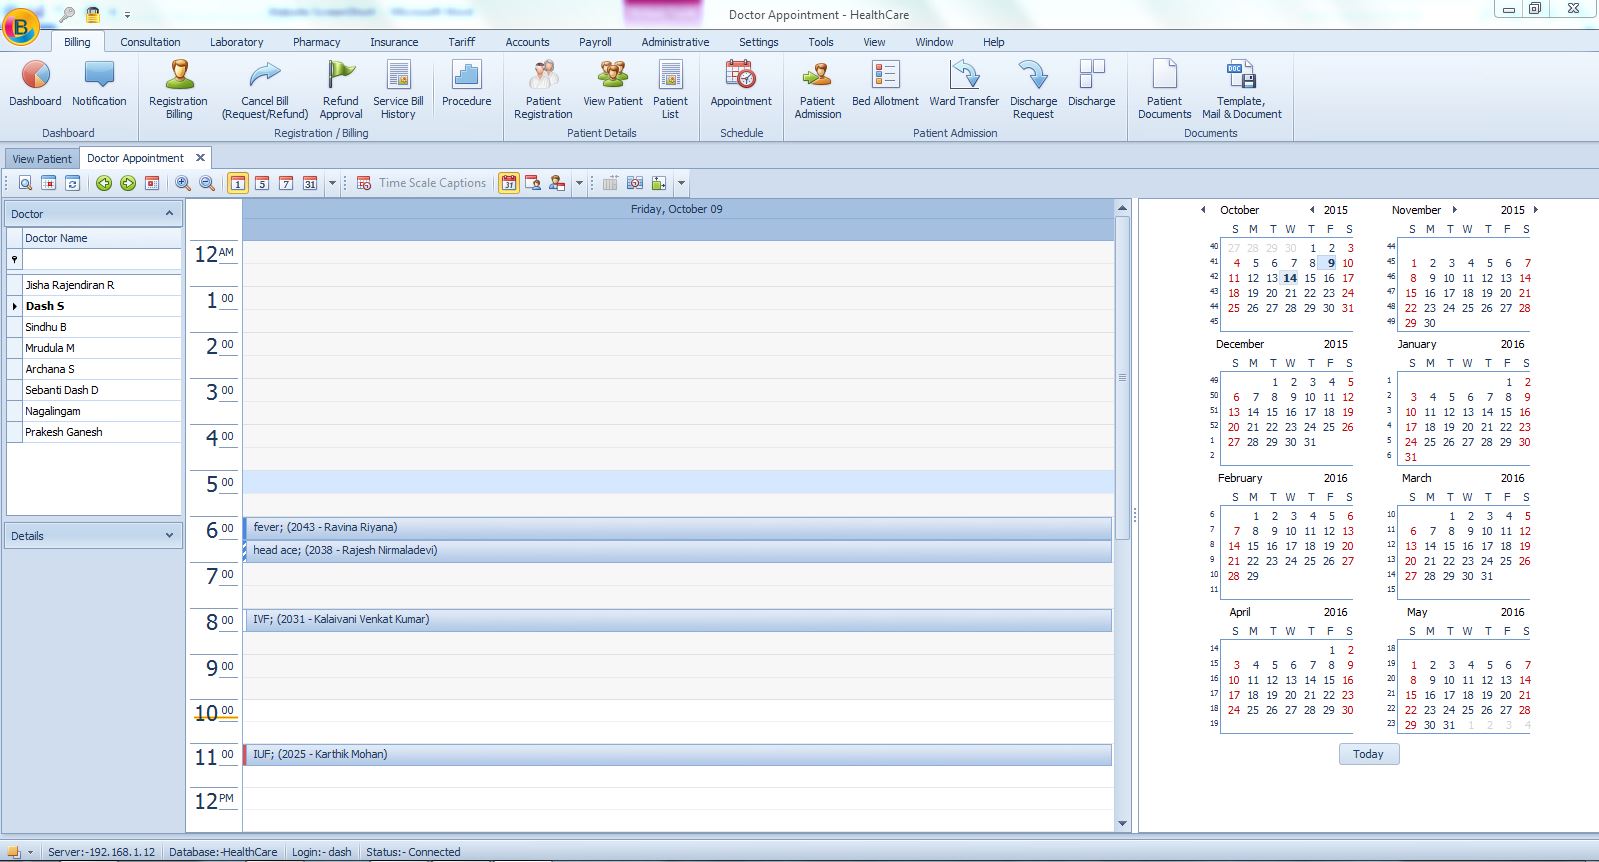Open Service Bill History

[x=398, y=90]
